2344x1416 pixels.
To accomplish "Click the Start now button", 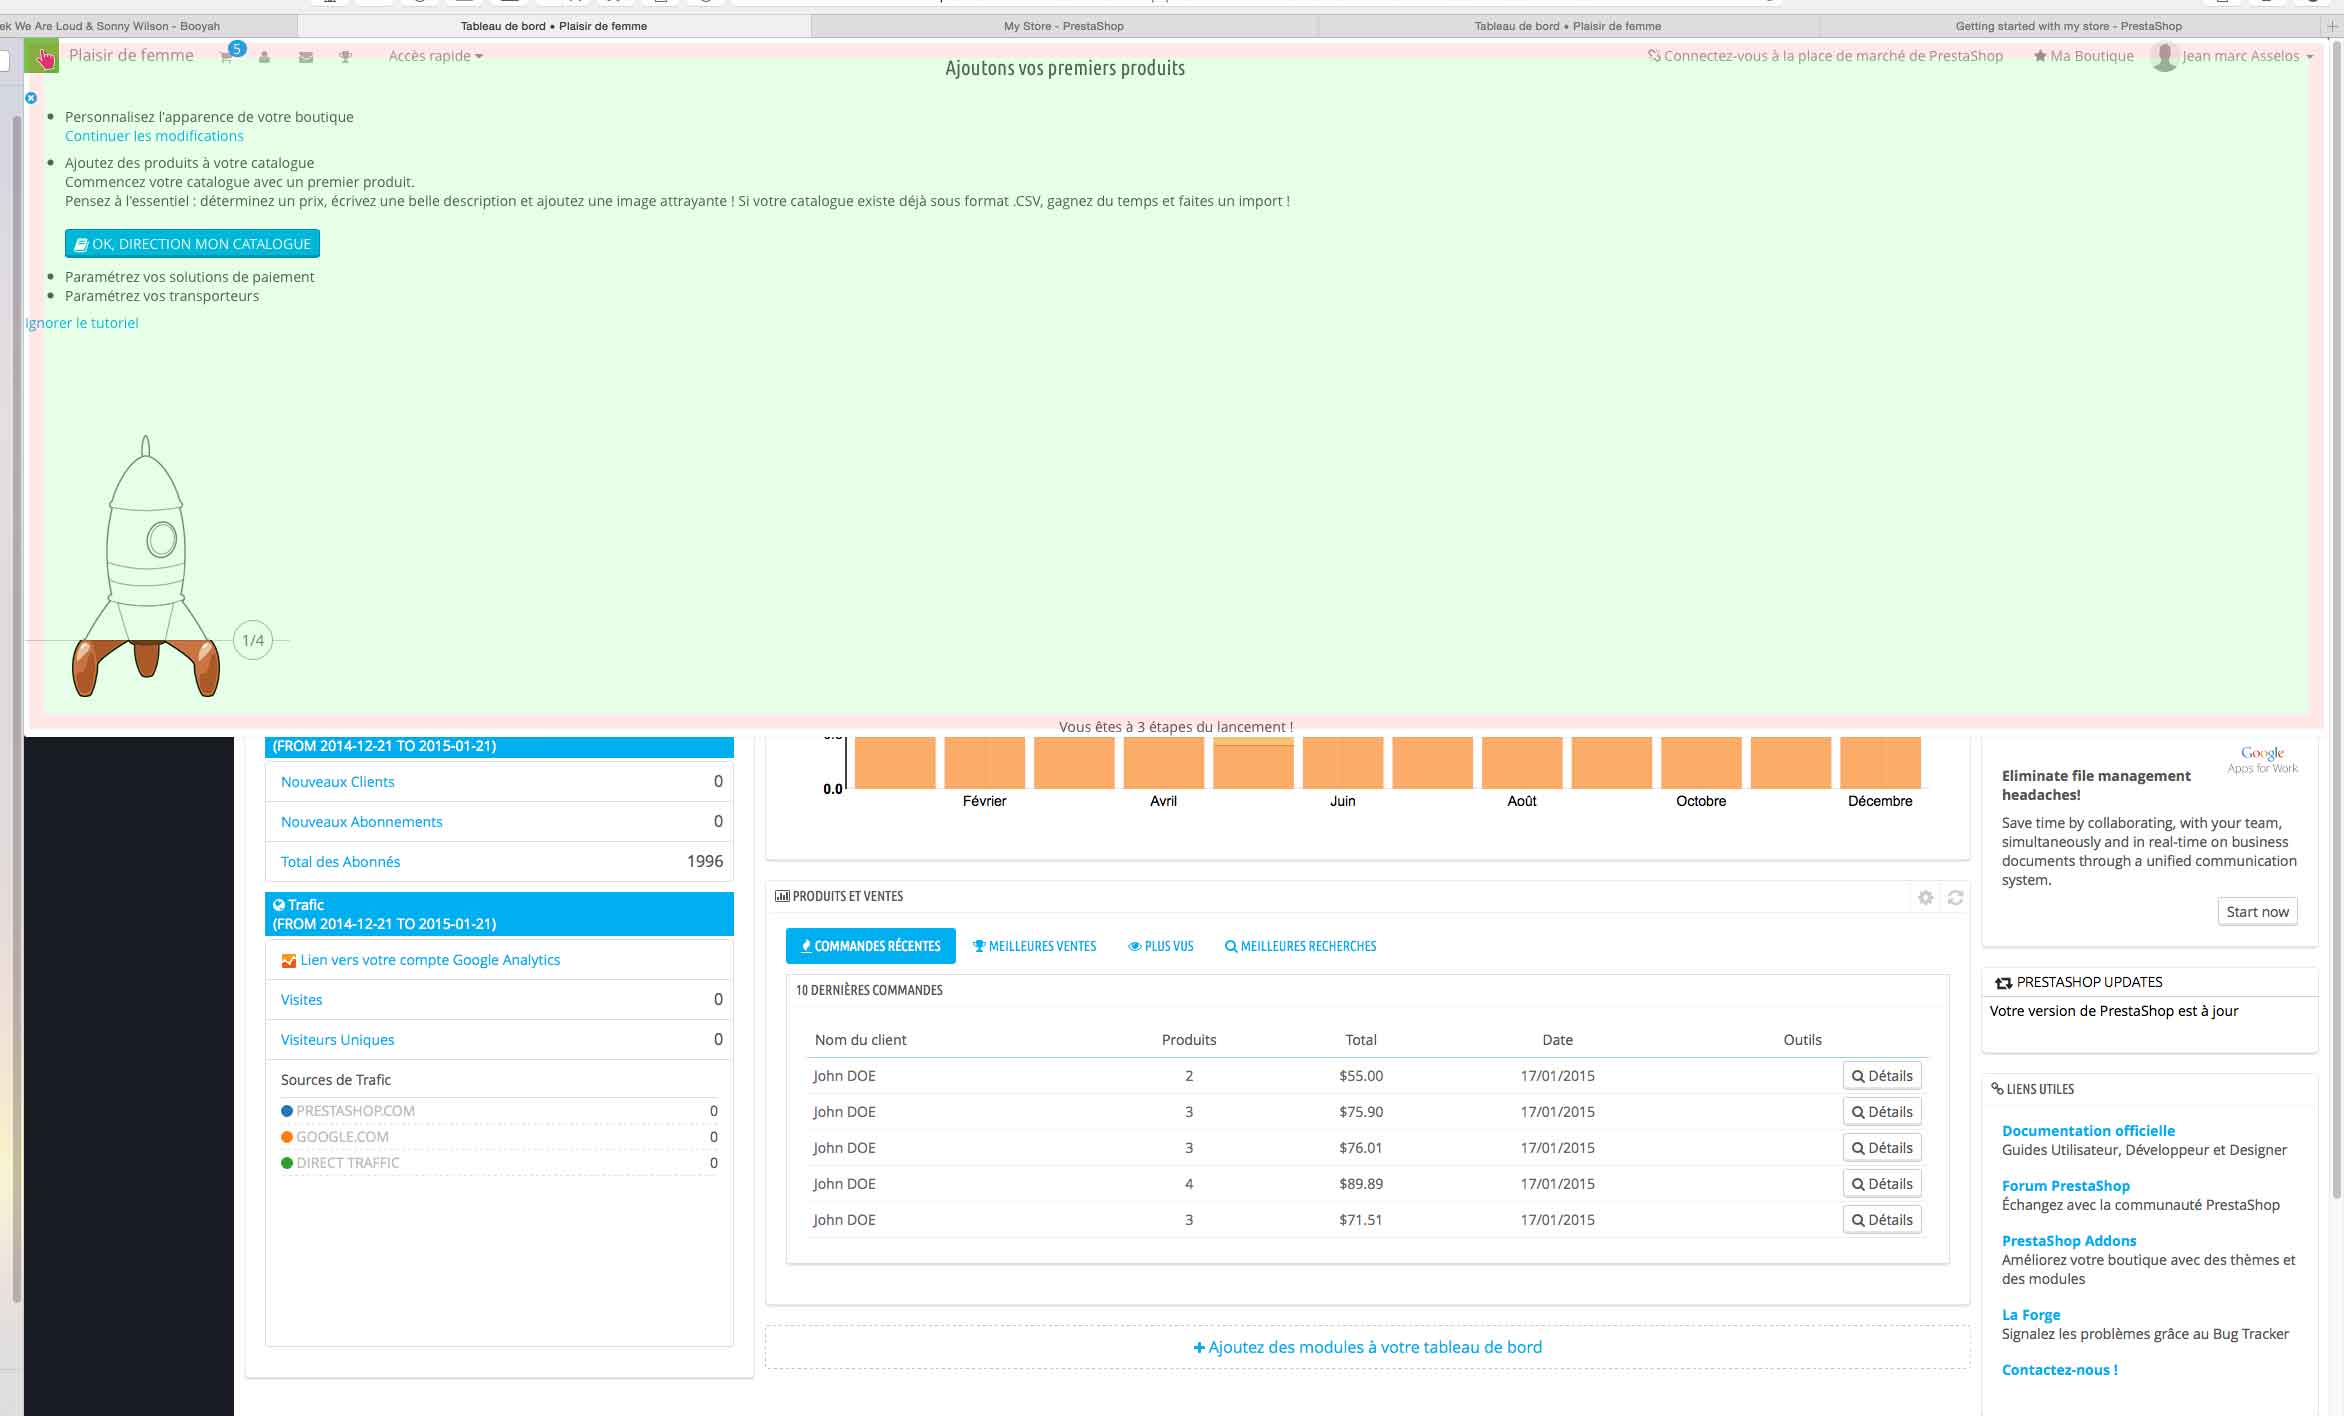I will 2256,912.
